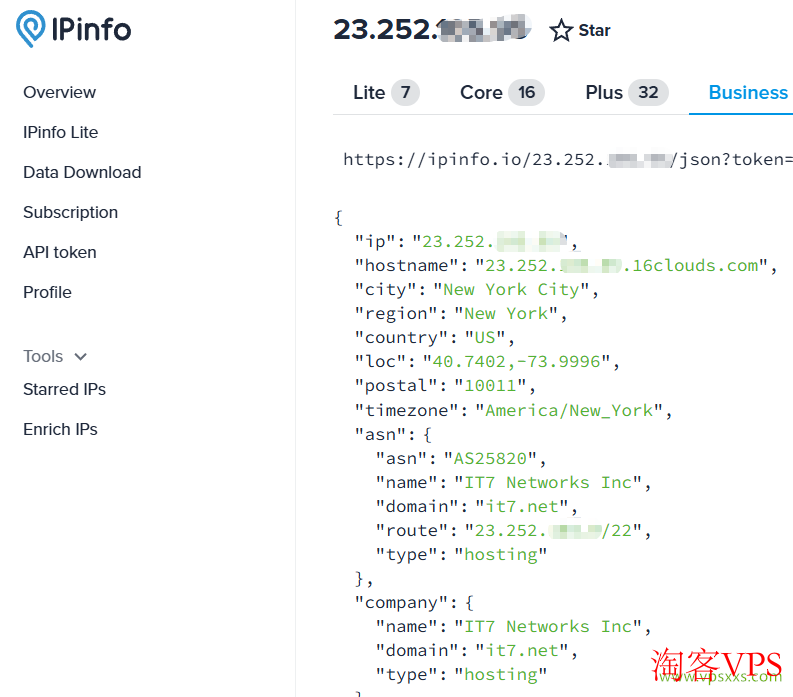Open the API token page
Image resolution: width=793 pixels, height=697 pixels.
[60, 252]
